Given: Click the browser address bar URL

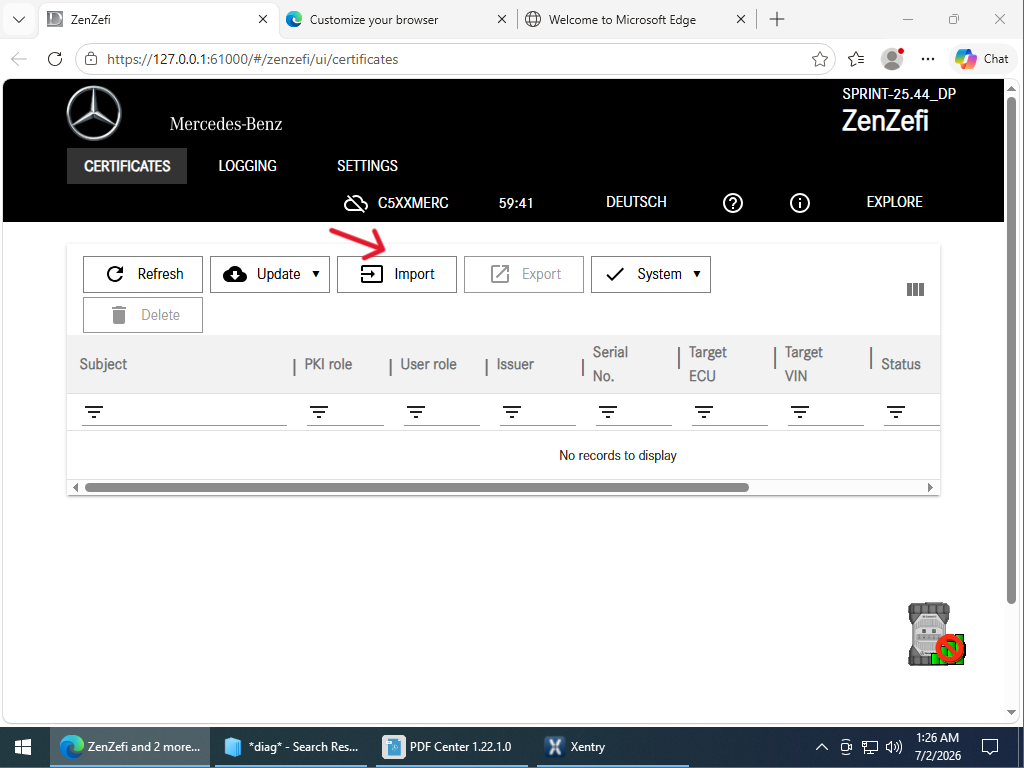Looking at the screenshot, I should [252, 59].
